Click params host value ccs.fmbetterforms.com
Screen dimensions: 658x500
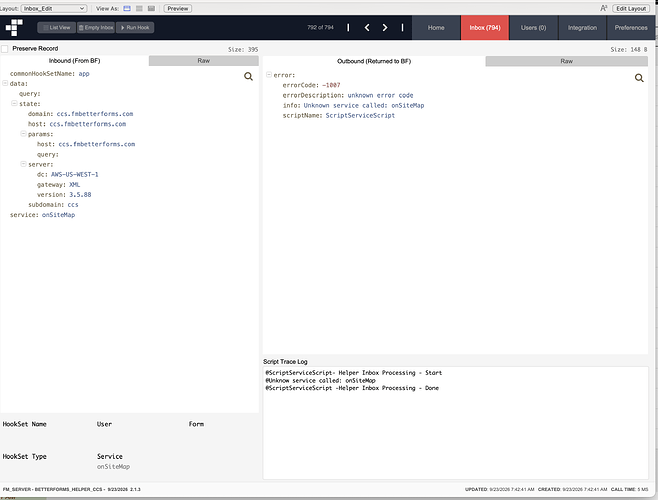click(97, 144)
